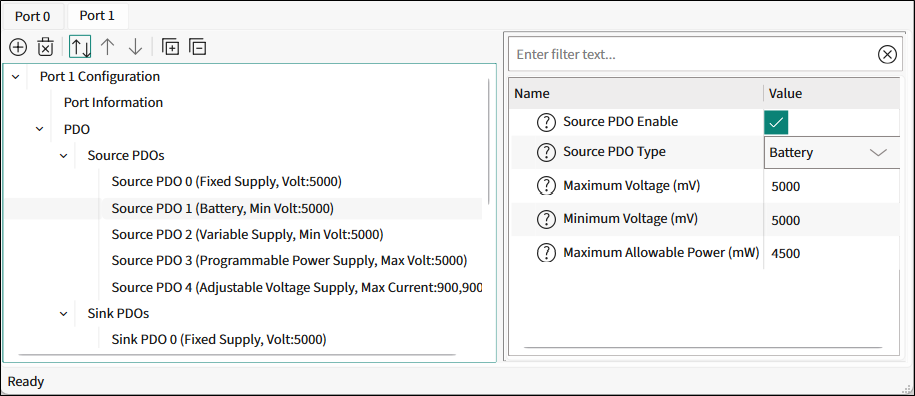Image resolution: width=915 pixels, height=396 pixels.
Task: Uncheck the Source PDO Enable checkbox
Action: click(x=776, y=122)
